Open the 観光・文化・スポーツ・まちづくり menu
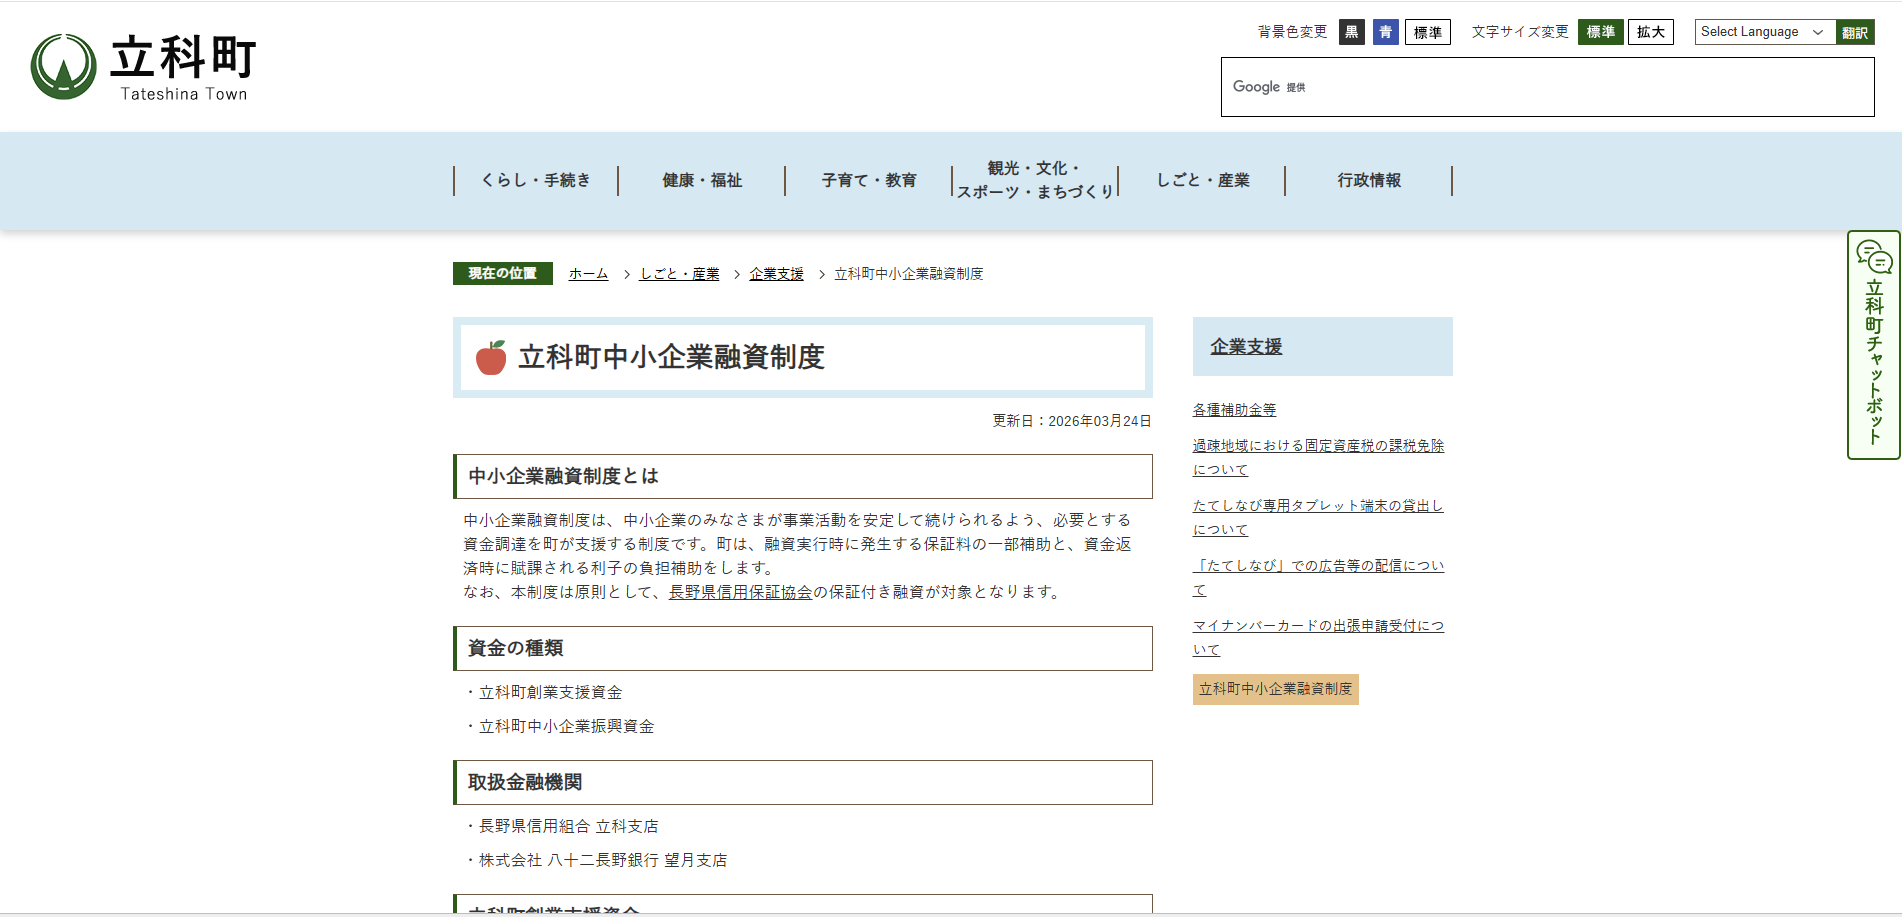1902x917 pixels. tap(1035, 180)
